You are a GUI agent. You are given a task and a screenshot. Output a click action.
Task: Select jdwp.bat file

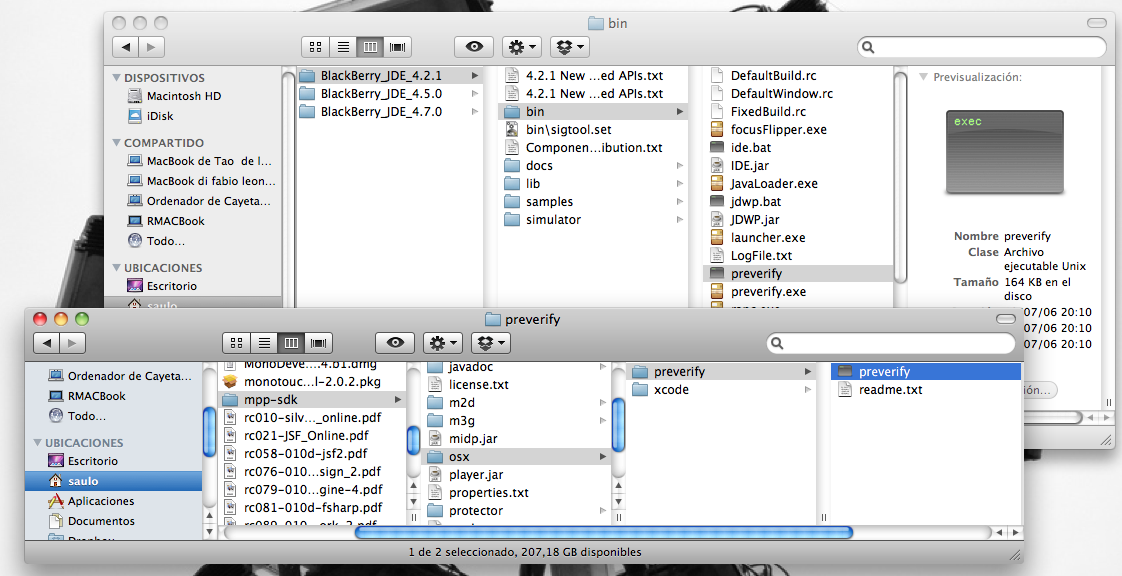pyautogui.click(x=799, y=202)
